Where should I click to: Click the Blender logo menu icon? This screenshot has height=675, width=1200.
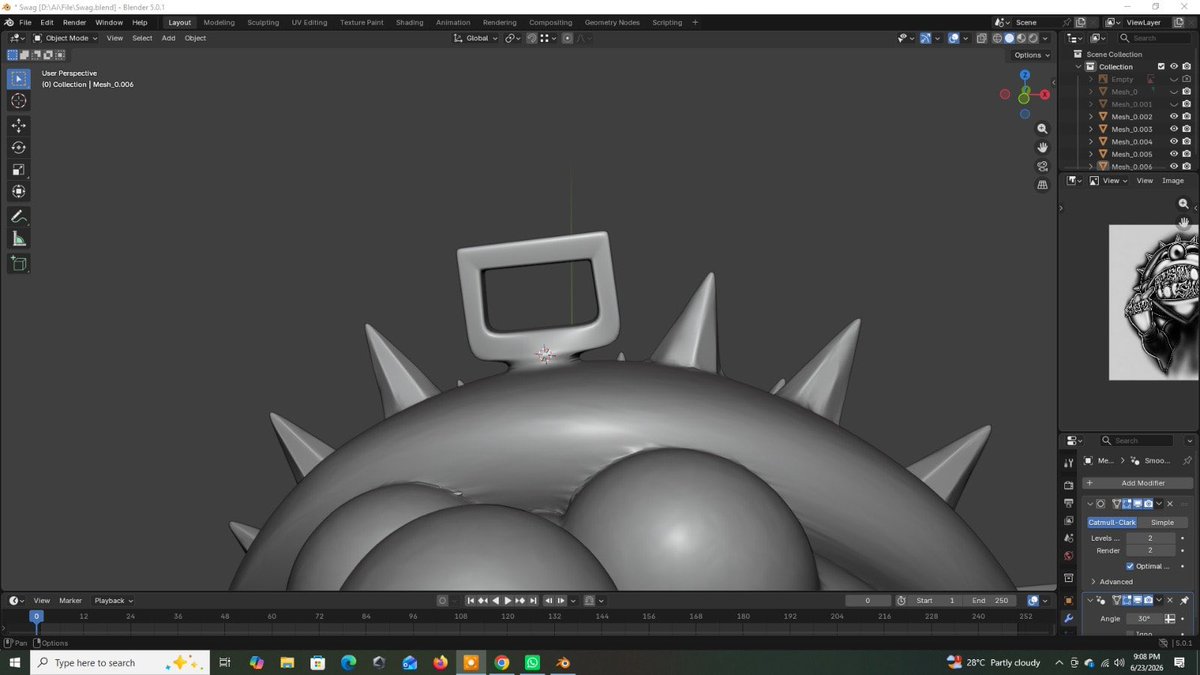coord(9,22)
